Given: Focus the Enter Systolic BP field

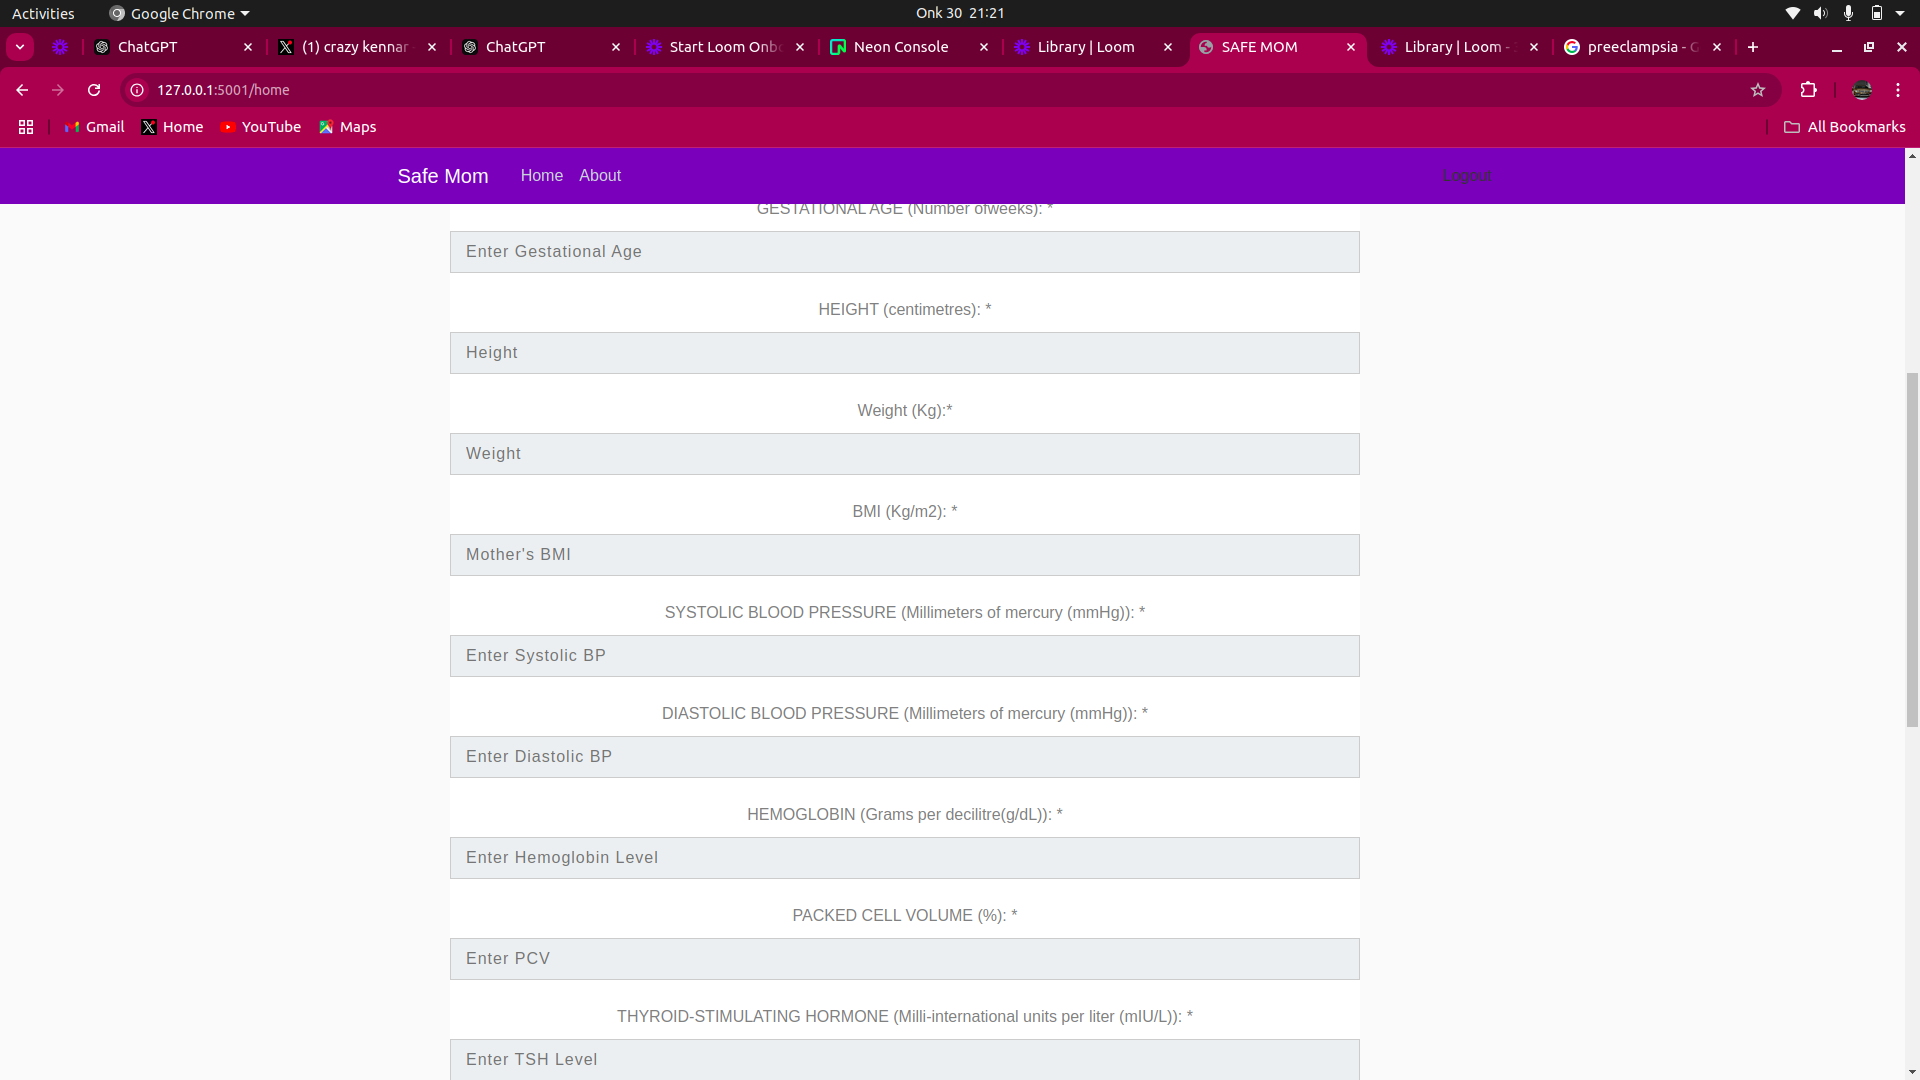Looking at the screenshot, I should pyautogui.click(x=904, y=656).
